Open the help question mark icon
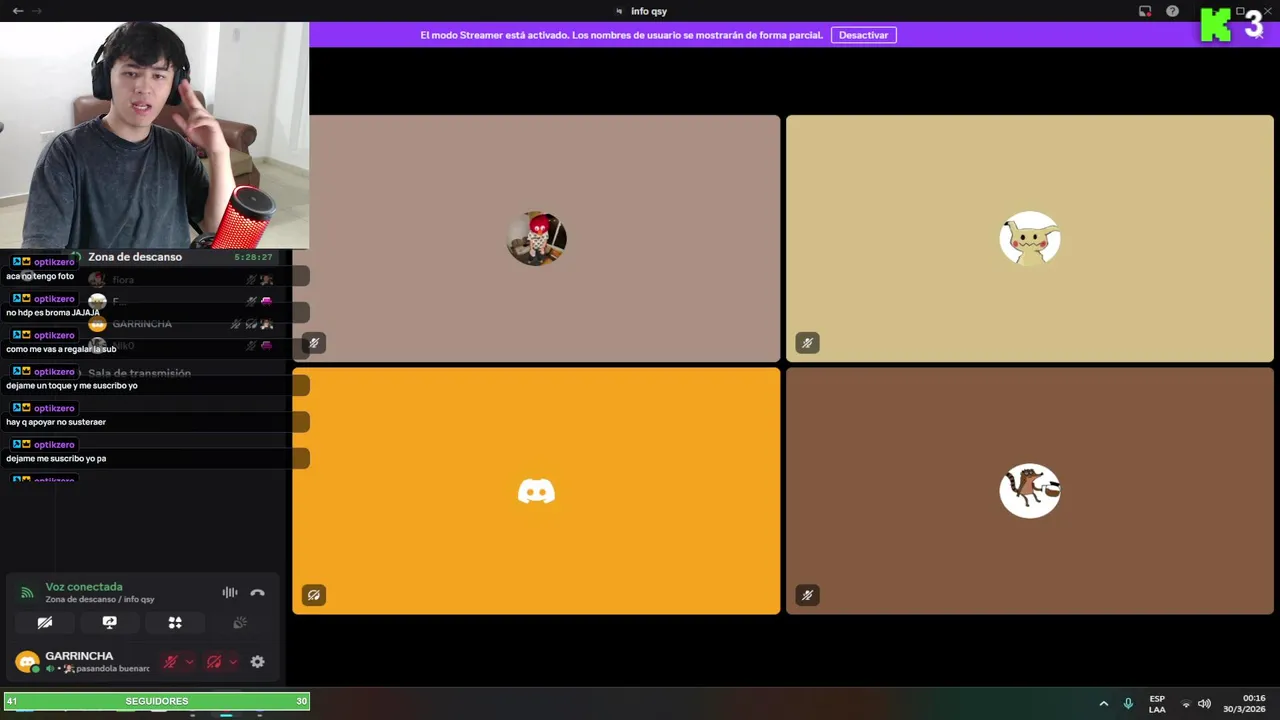This screenshot has width=1280, height=720. coord(1173,11)
